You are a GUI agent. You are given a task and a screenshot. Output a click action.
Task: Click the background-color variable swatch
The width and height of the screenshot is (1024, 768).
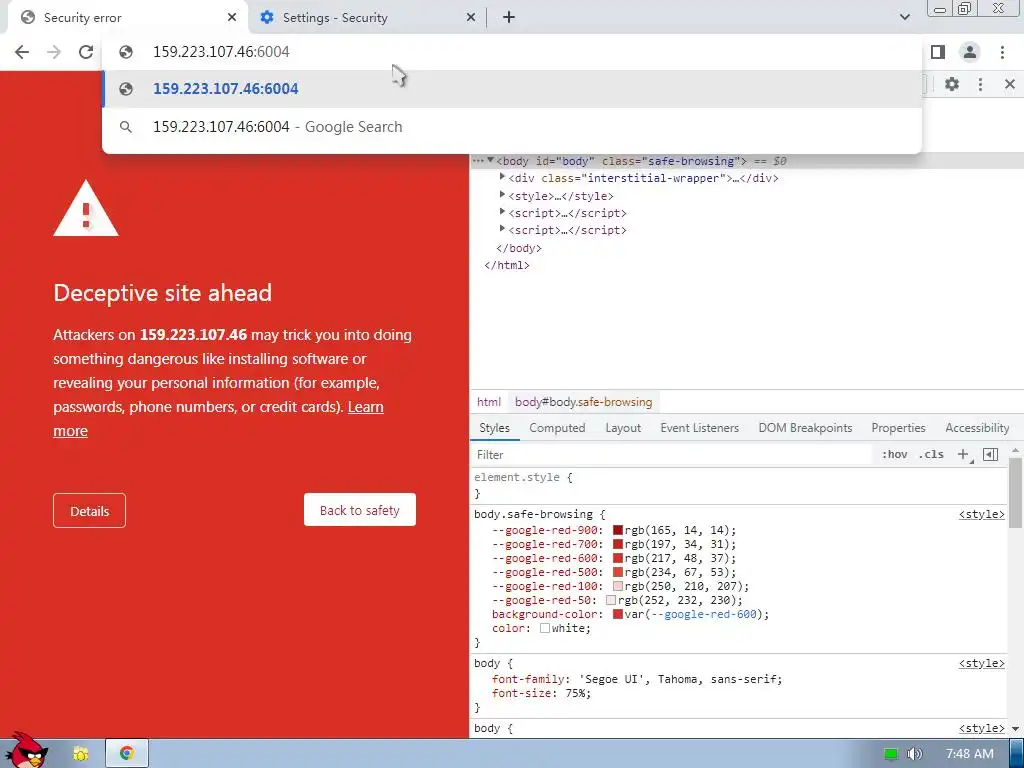coord(618,614)
